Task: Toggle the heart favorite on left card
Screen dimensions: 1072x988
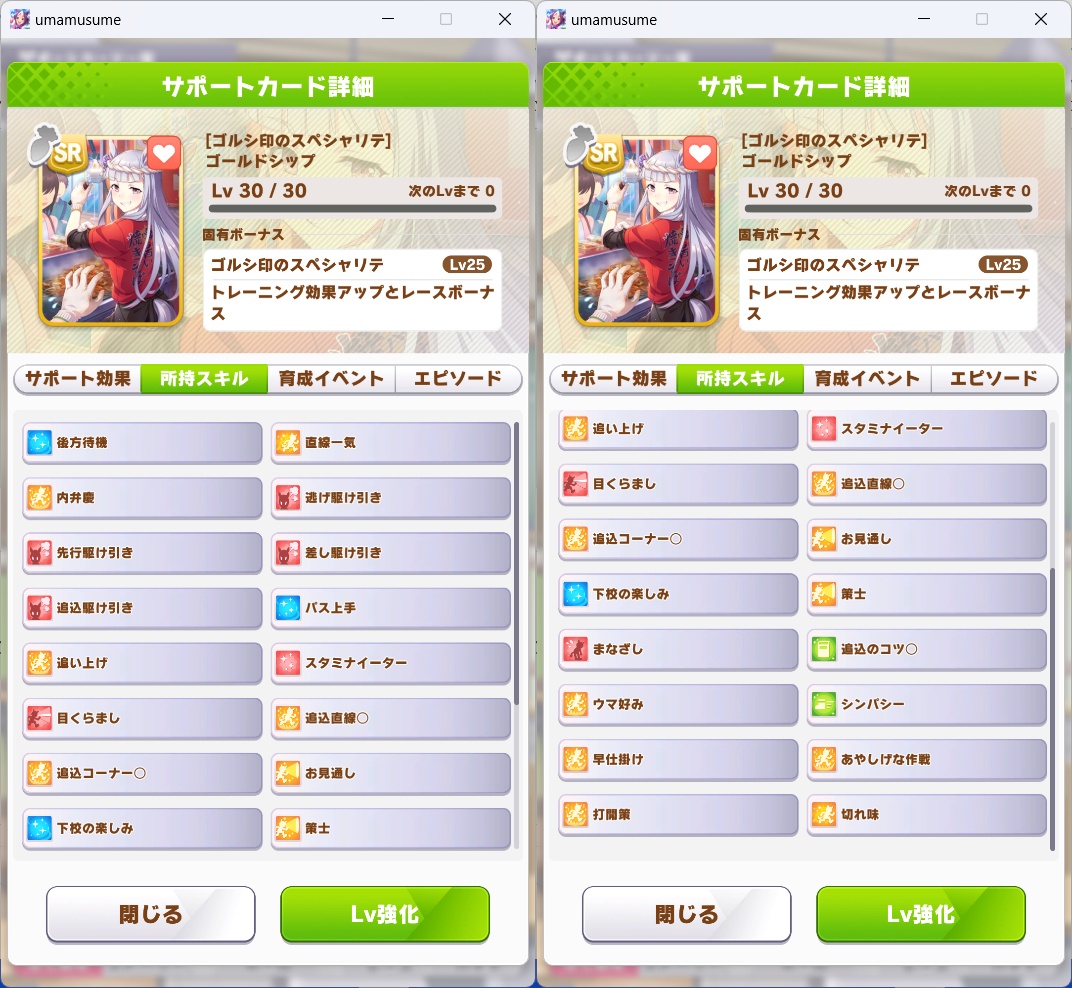Action: (164, 154)
